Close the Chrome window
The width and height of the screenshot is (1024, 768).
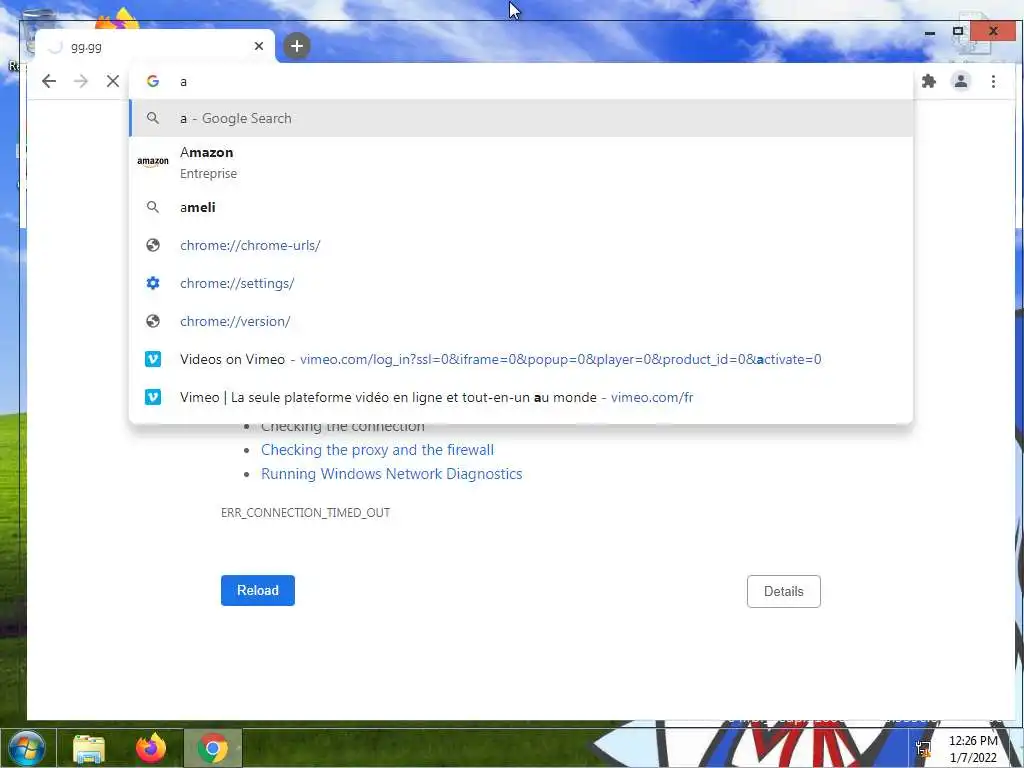tap(993, 31)
